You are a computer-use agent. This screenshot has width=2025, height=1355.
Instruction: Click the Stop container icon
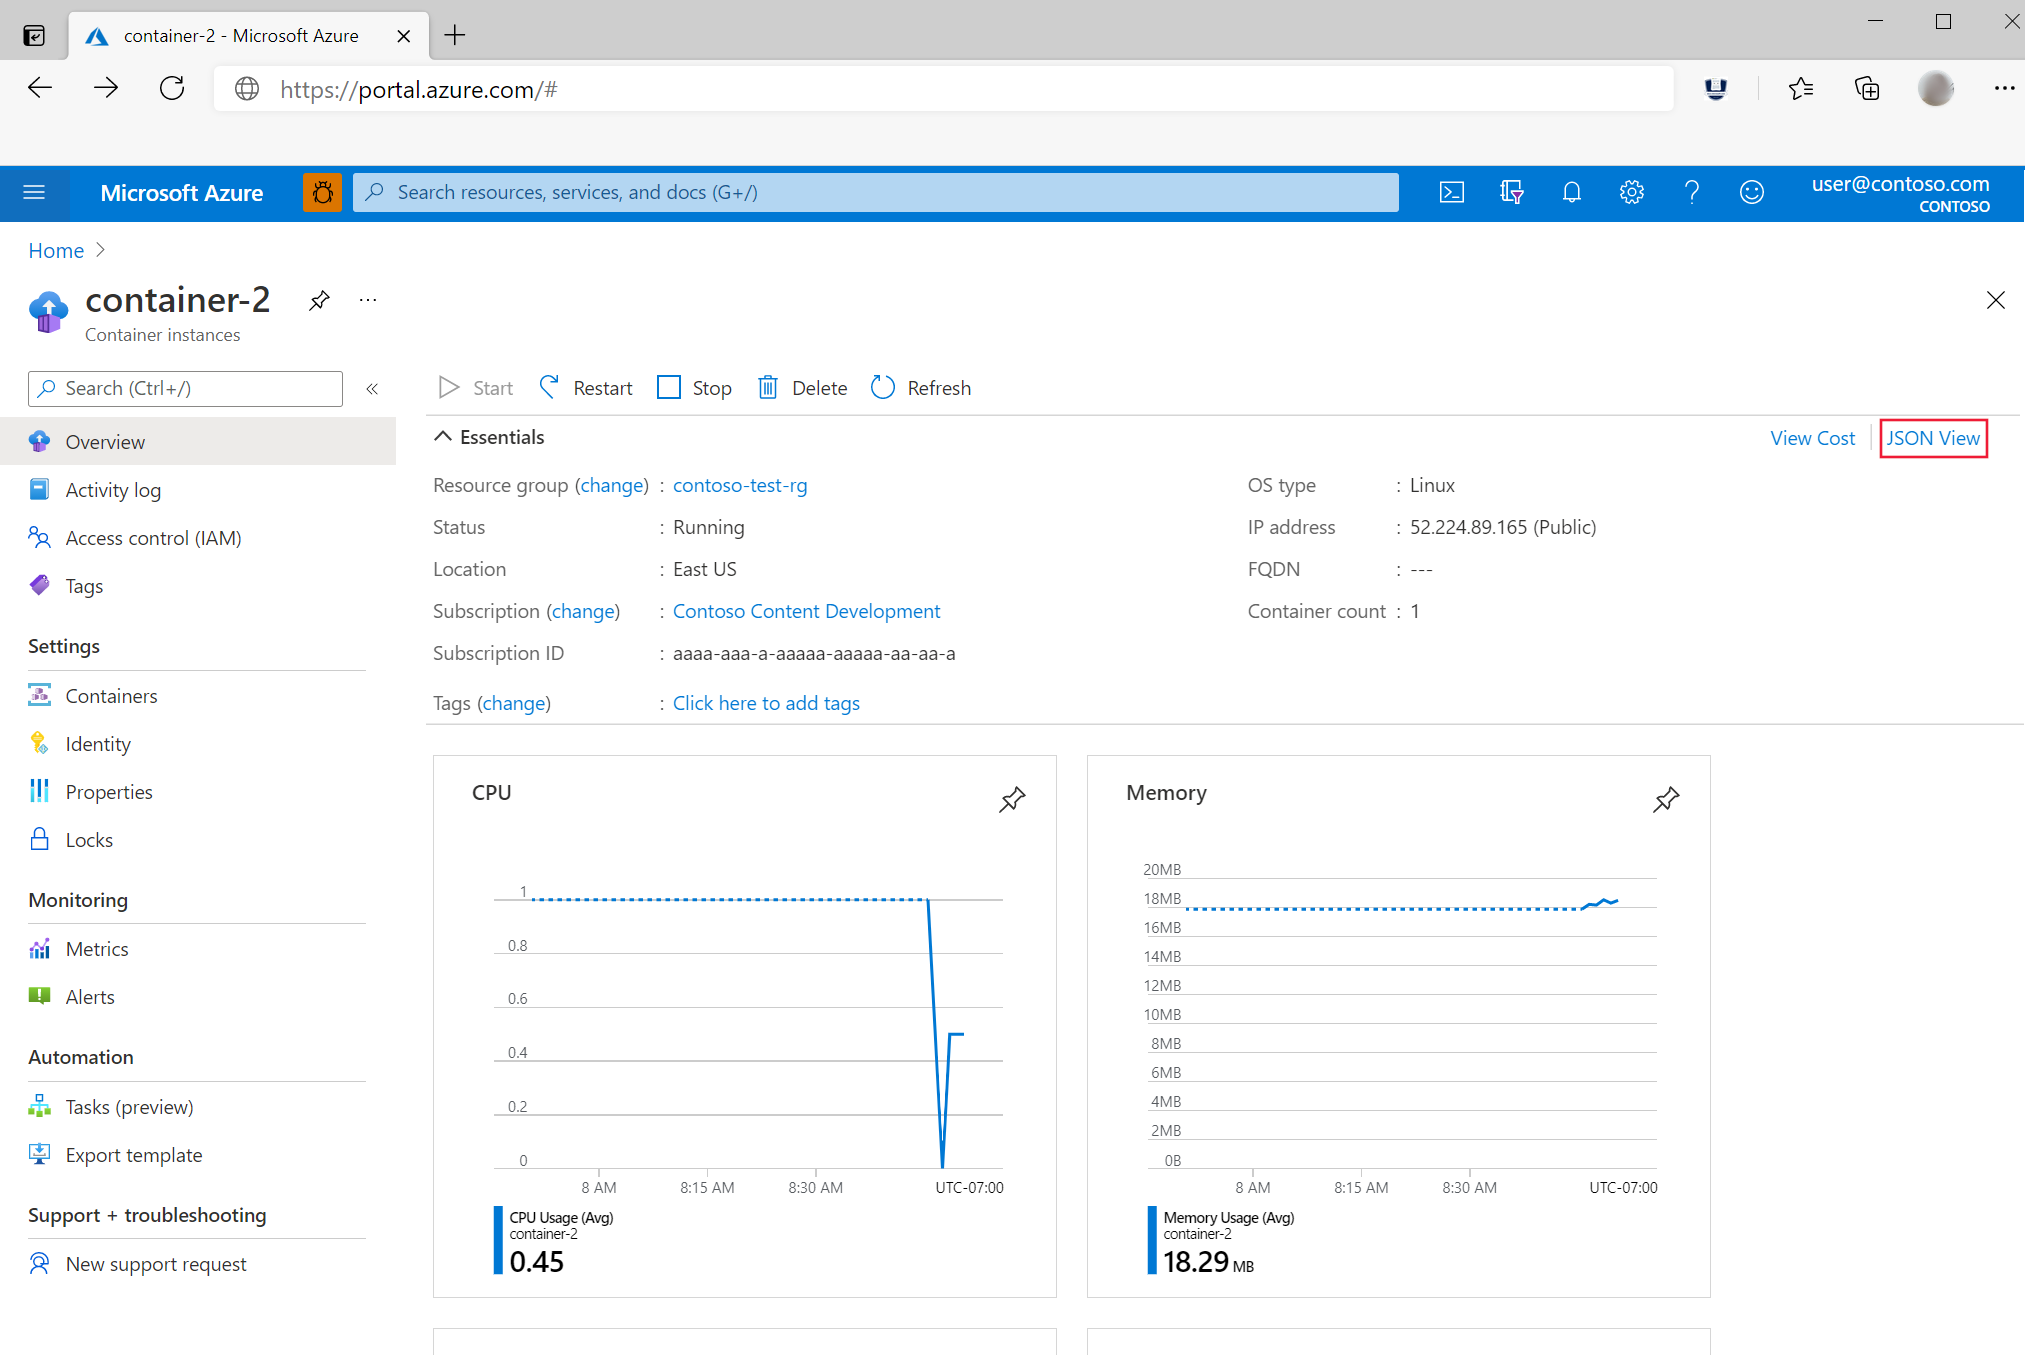tap(668, 387)
